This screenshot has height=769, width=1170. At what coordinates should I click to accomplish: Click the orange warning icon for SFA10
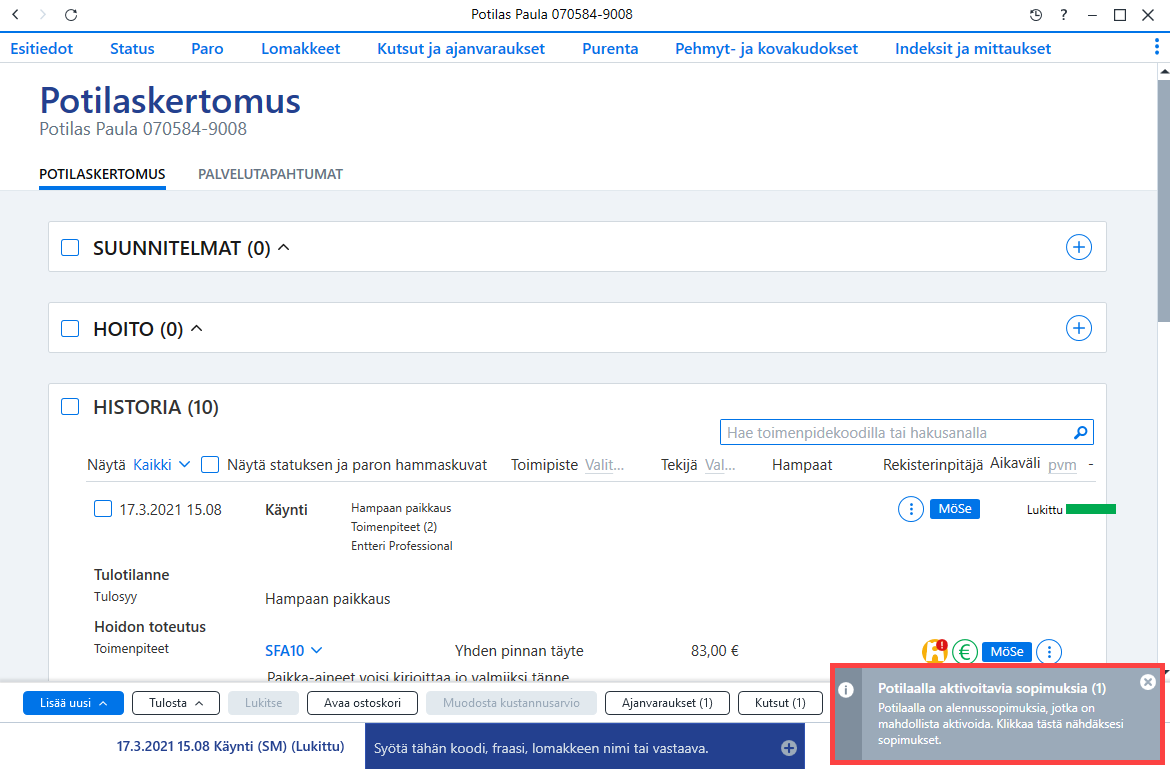pos(934,651)
